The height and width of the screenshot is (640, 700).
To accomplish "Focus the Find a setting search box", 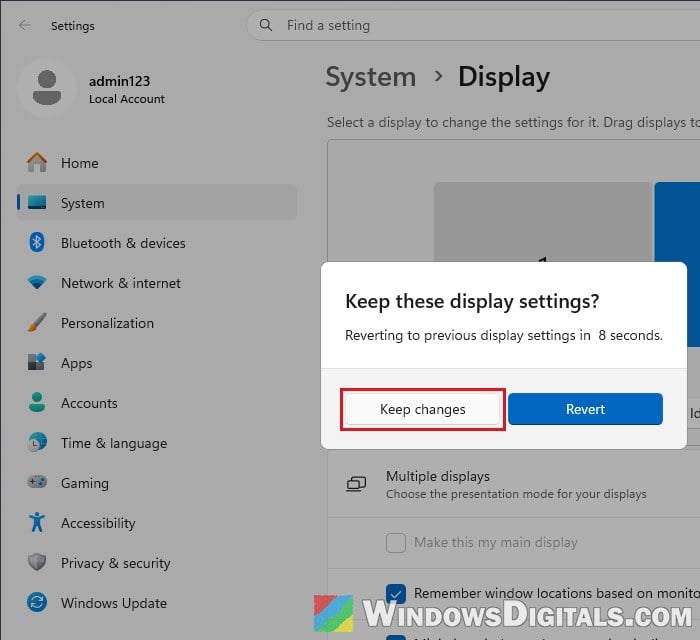I will coord(473,25).
